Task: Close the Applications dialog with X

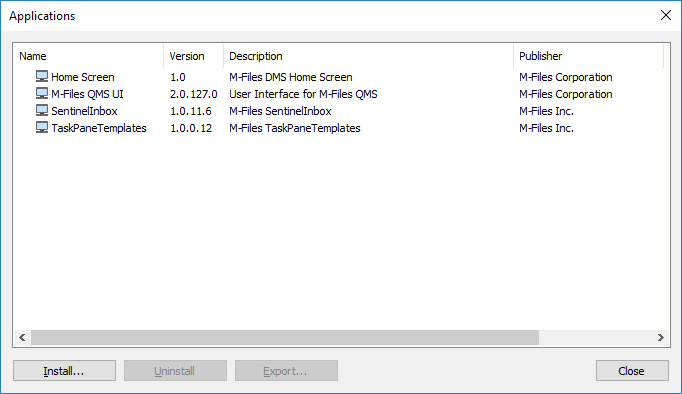Action: pyautogui.click(x=665, y=15)
